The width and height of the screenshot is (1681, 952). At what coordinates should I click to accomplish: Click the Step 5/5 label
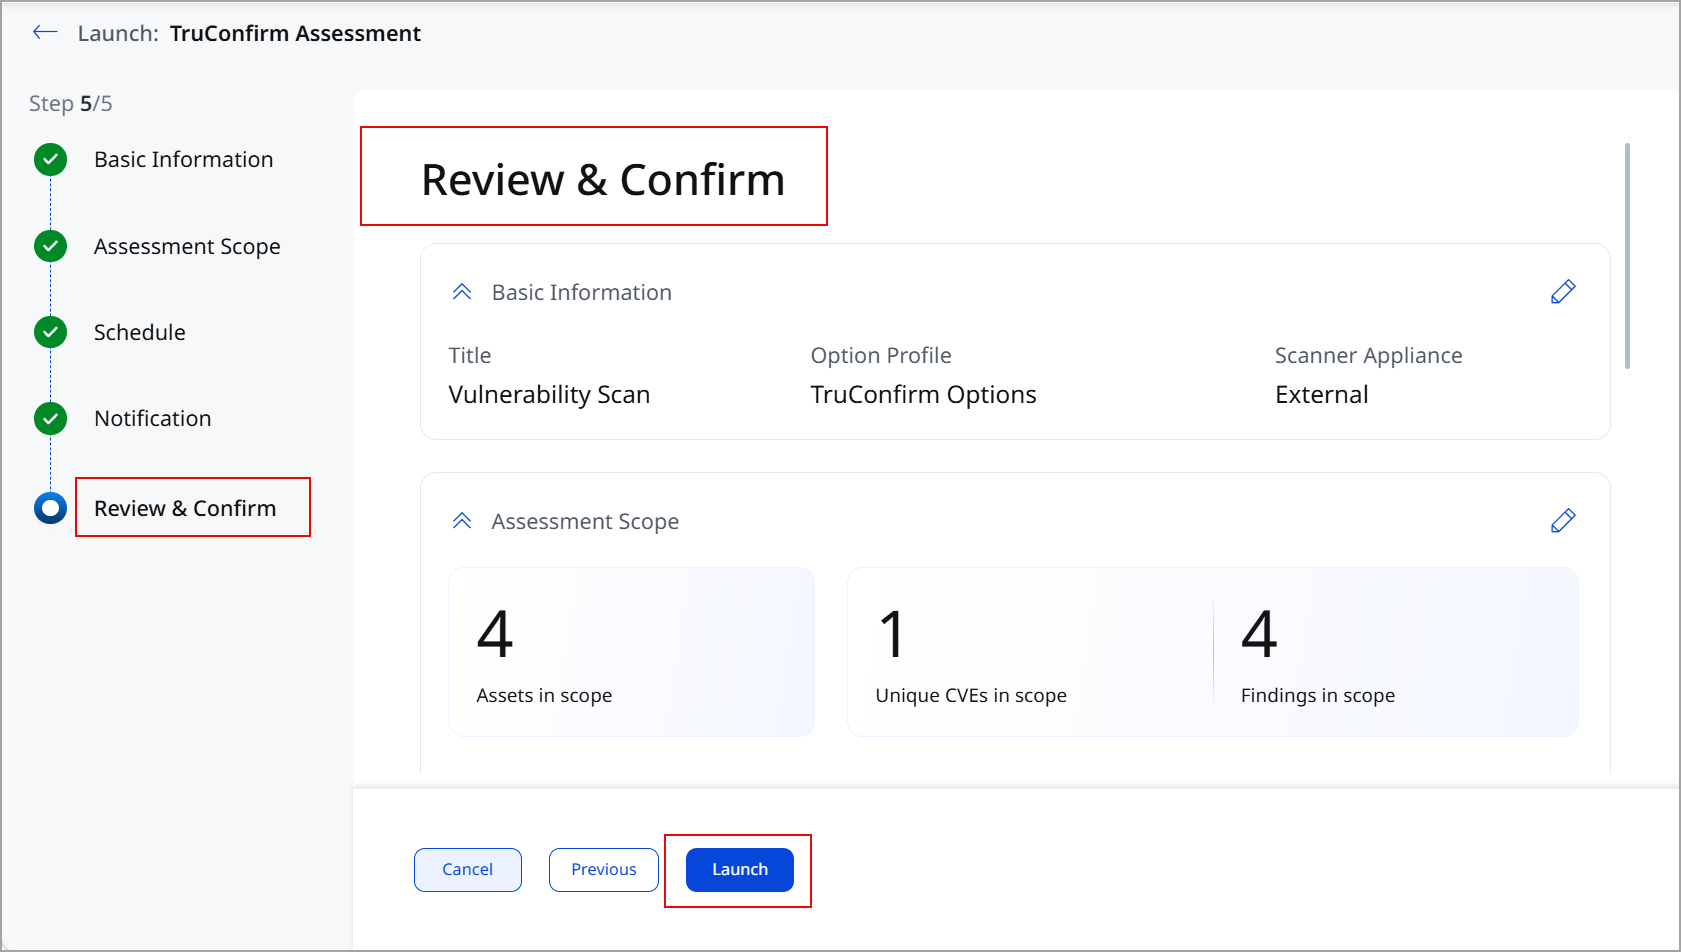pyautogui.click(x=71, y=104)
